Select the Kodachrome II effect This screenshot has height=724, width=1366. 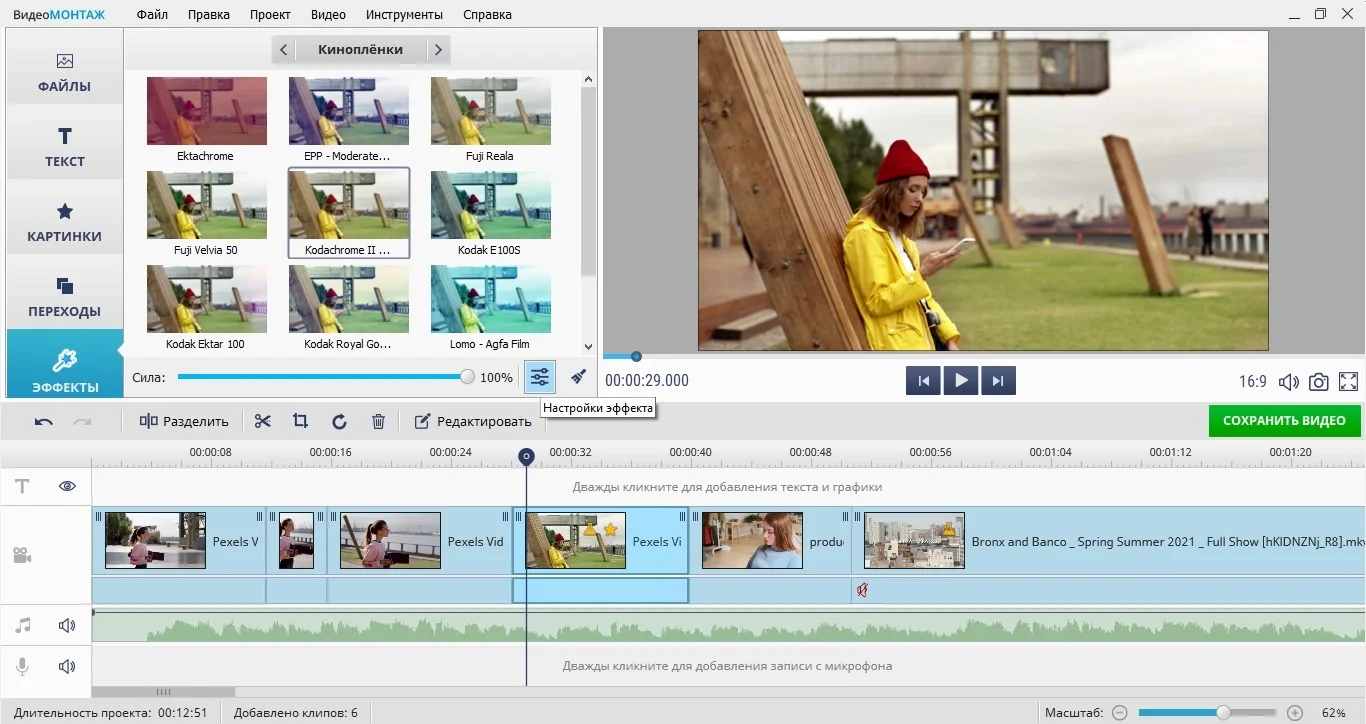pyautogui.click(x=348, y=213)
